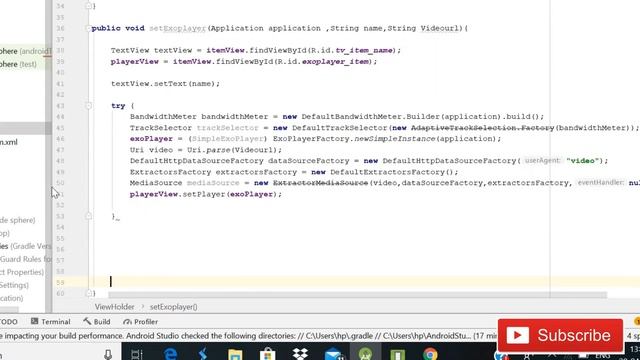Click the exoplayer_item identifier on line 39
Screen dimensions: 640x360
[x=336, y=62]
